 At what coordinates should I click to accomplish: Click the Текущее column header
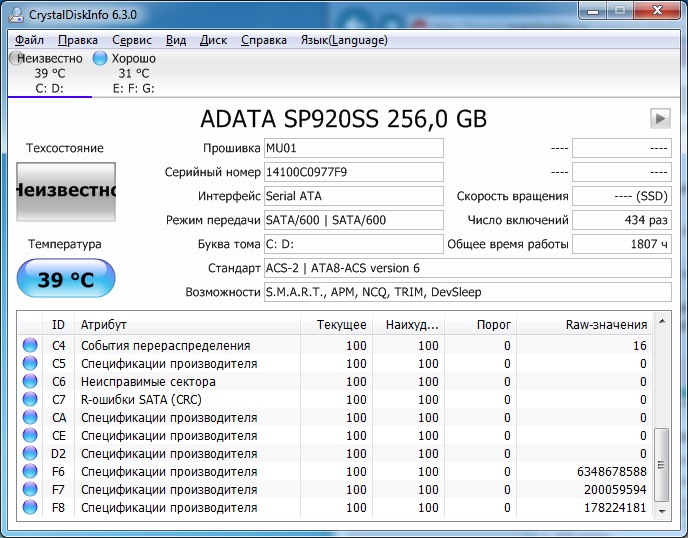336,325
